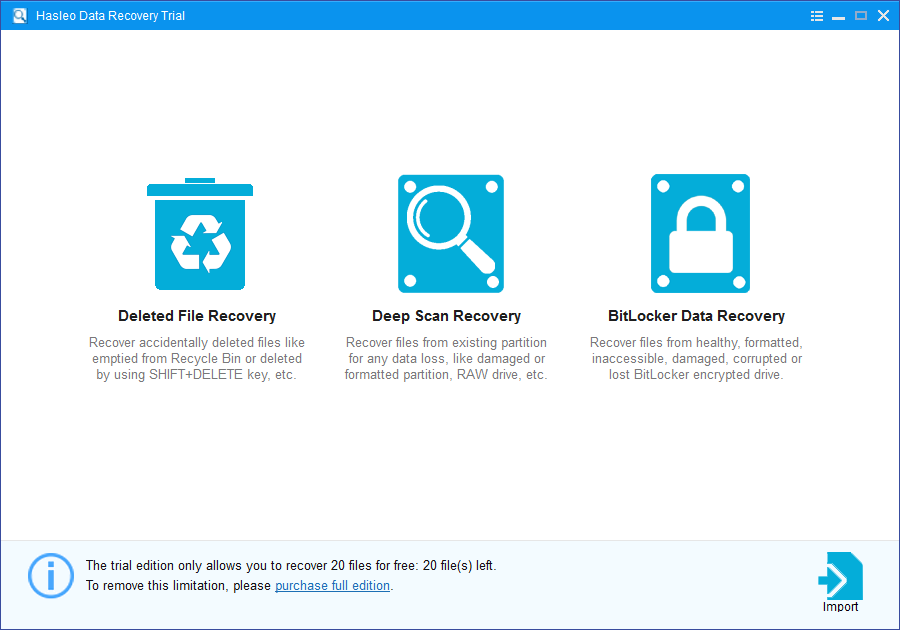Click the 'Deleted File Recovery' heading

pos(197,315)
